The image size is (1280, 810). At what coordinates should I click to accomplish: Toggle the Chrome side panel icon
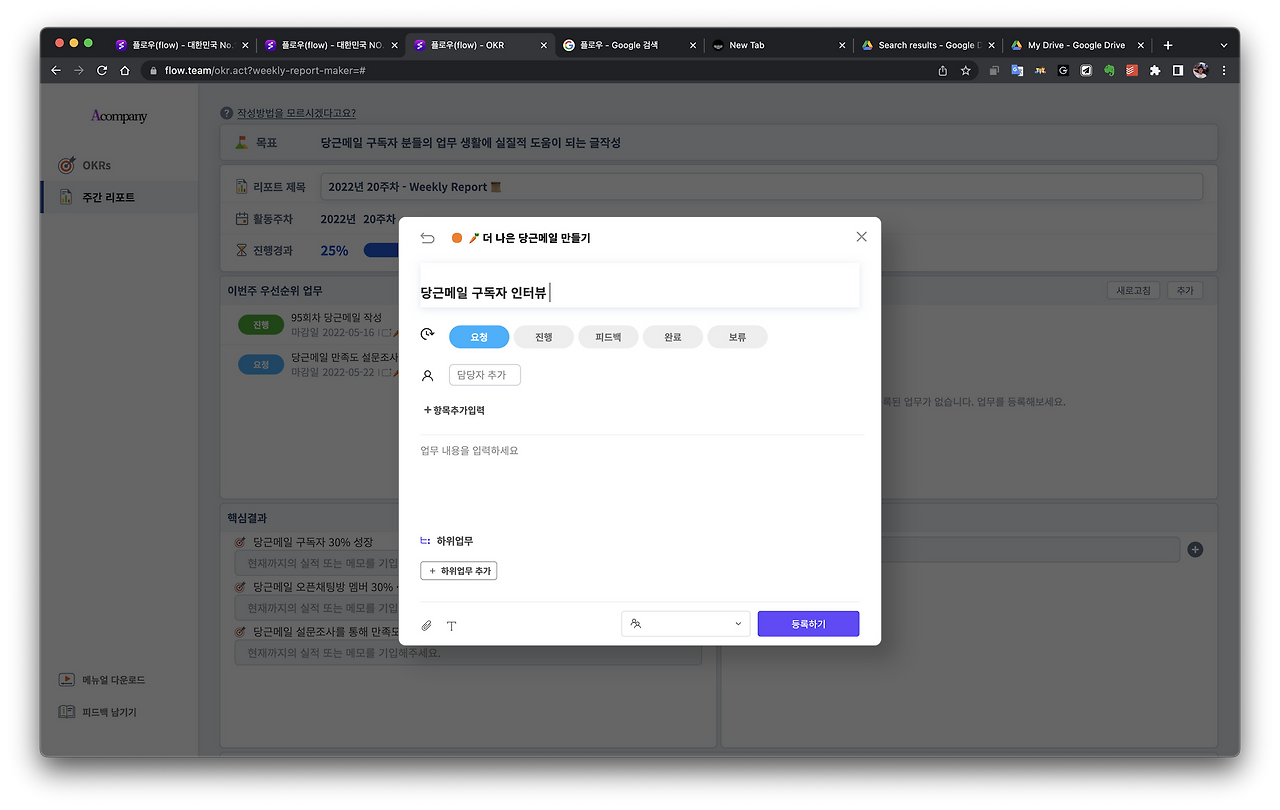tap(1178, 70)
